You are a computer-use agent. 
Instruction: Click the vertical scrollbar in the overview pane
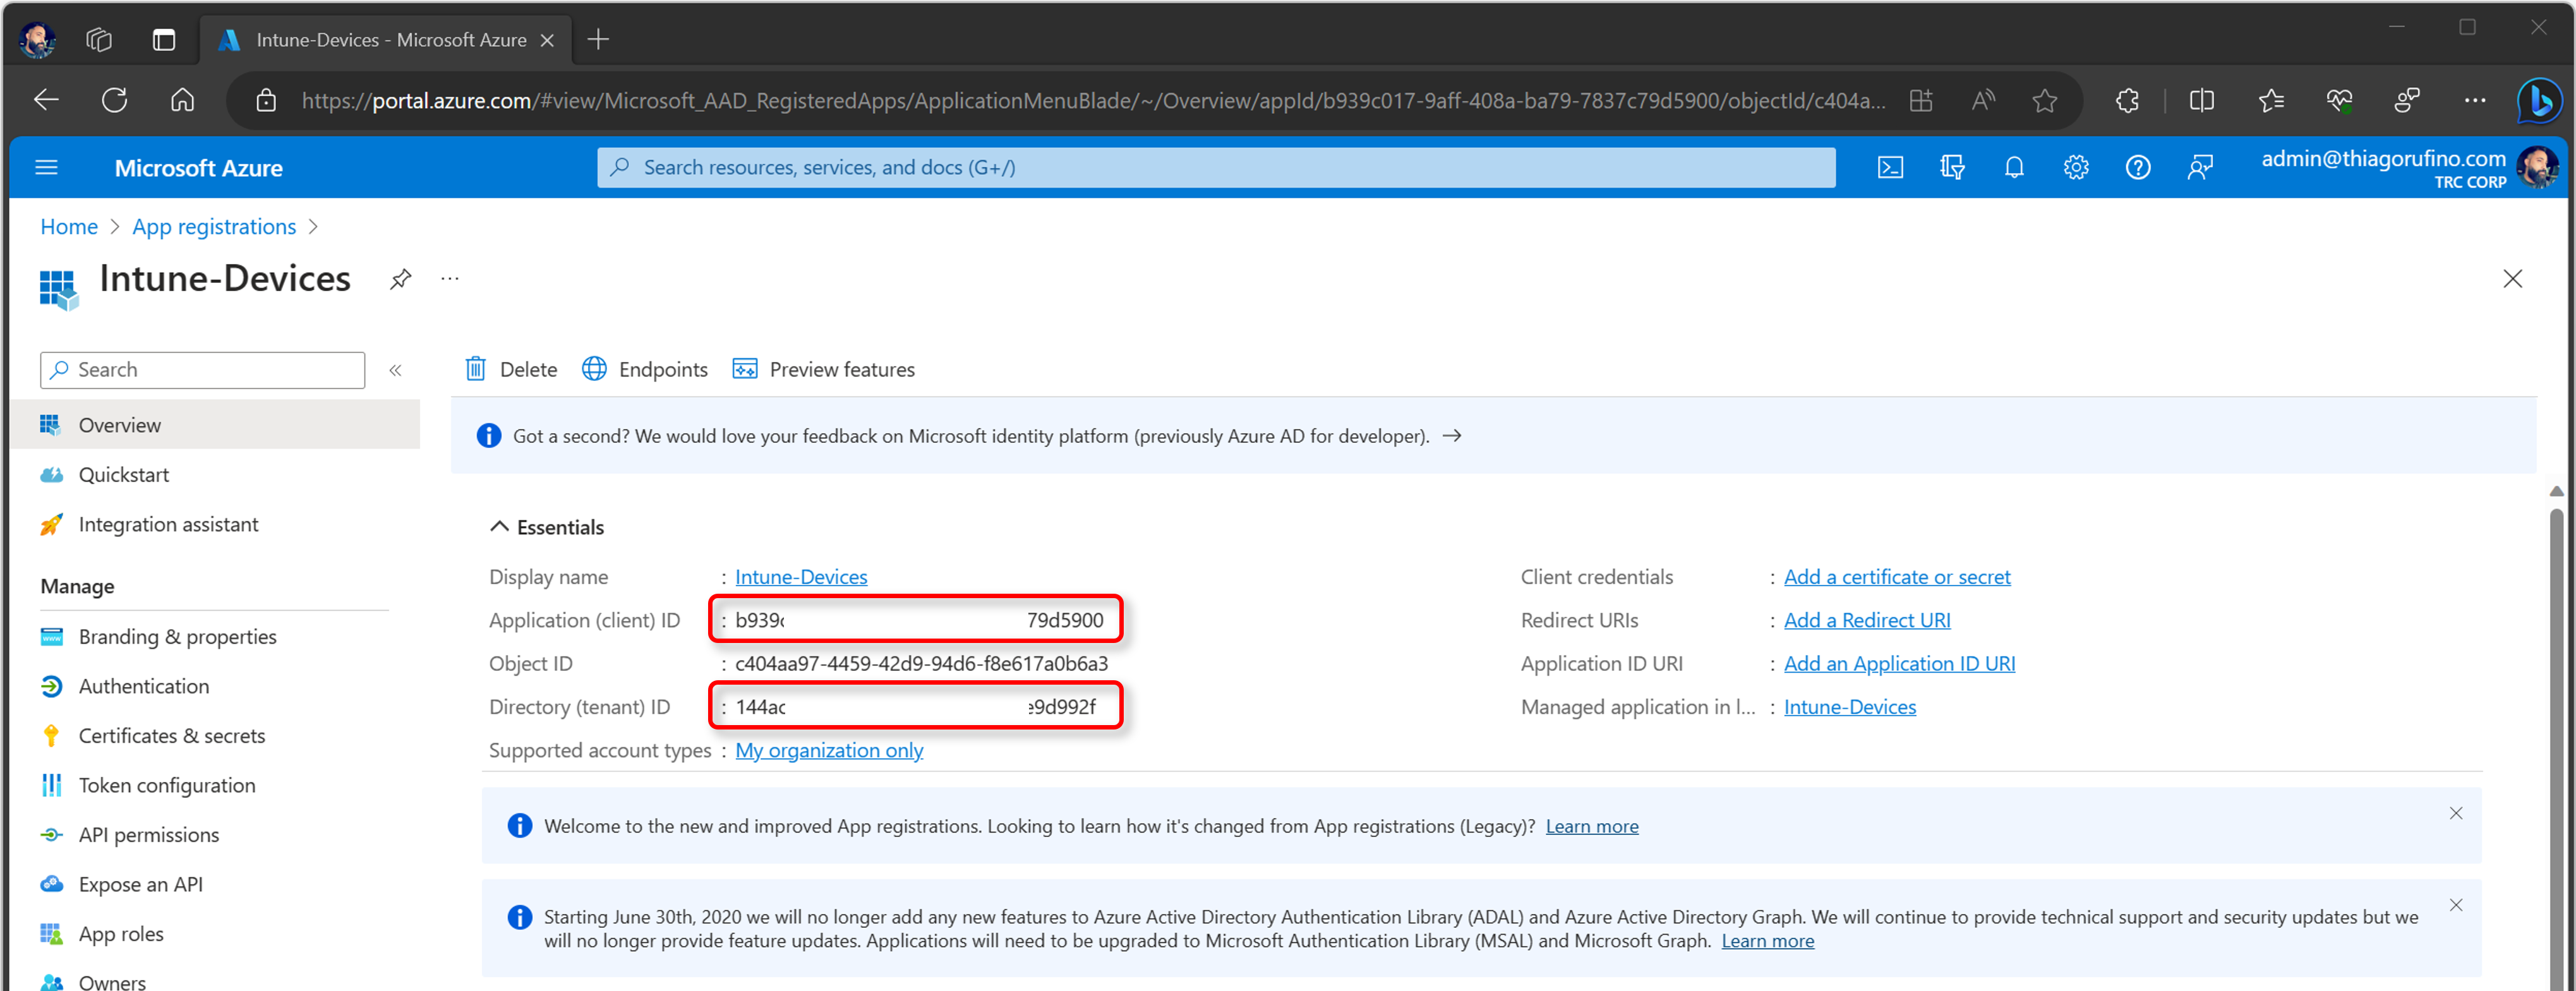tap(2556, 740)
